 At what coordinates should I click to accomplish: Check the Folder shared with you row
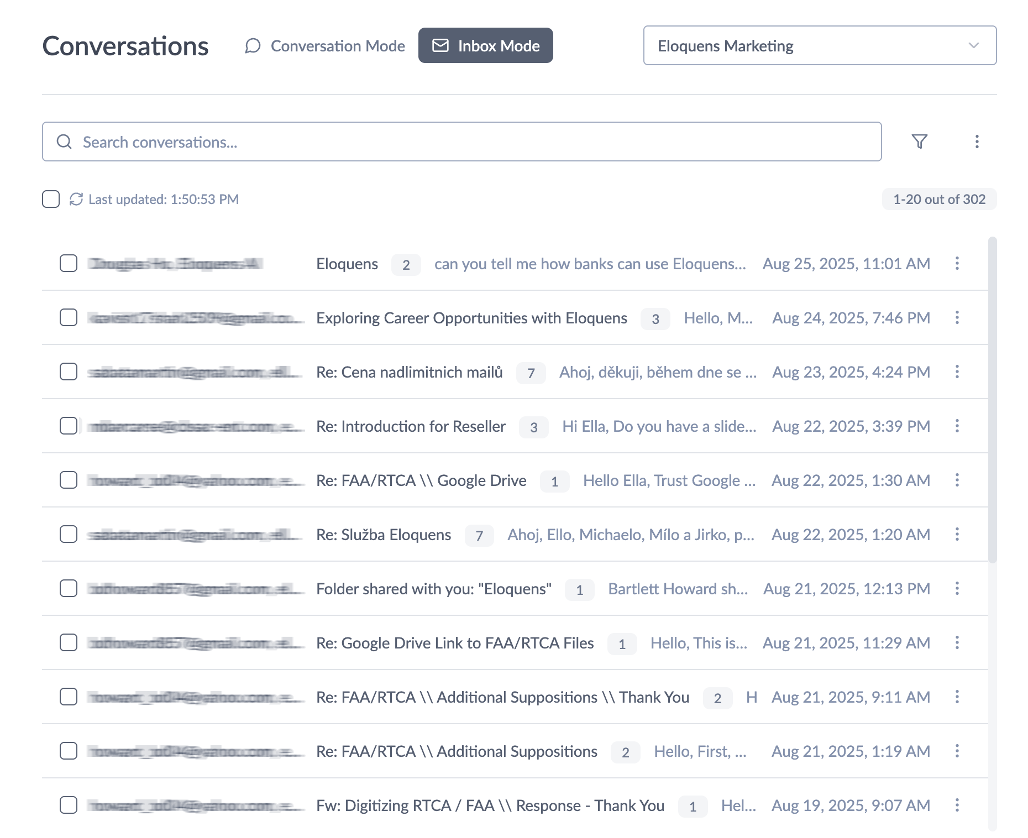pos(68,589)
